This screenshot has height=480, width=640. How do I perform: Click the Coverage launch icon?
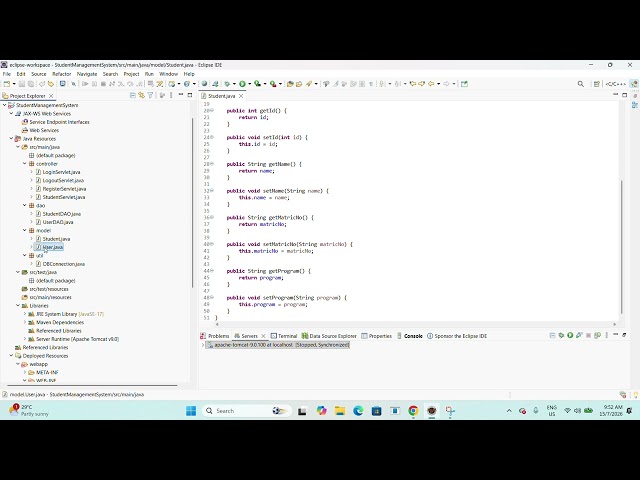point(258,84)
